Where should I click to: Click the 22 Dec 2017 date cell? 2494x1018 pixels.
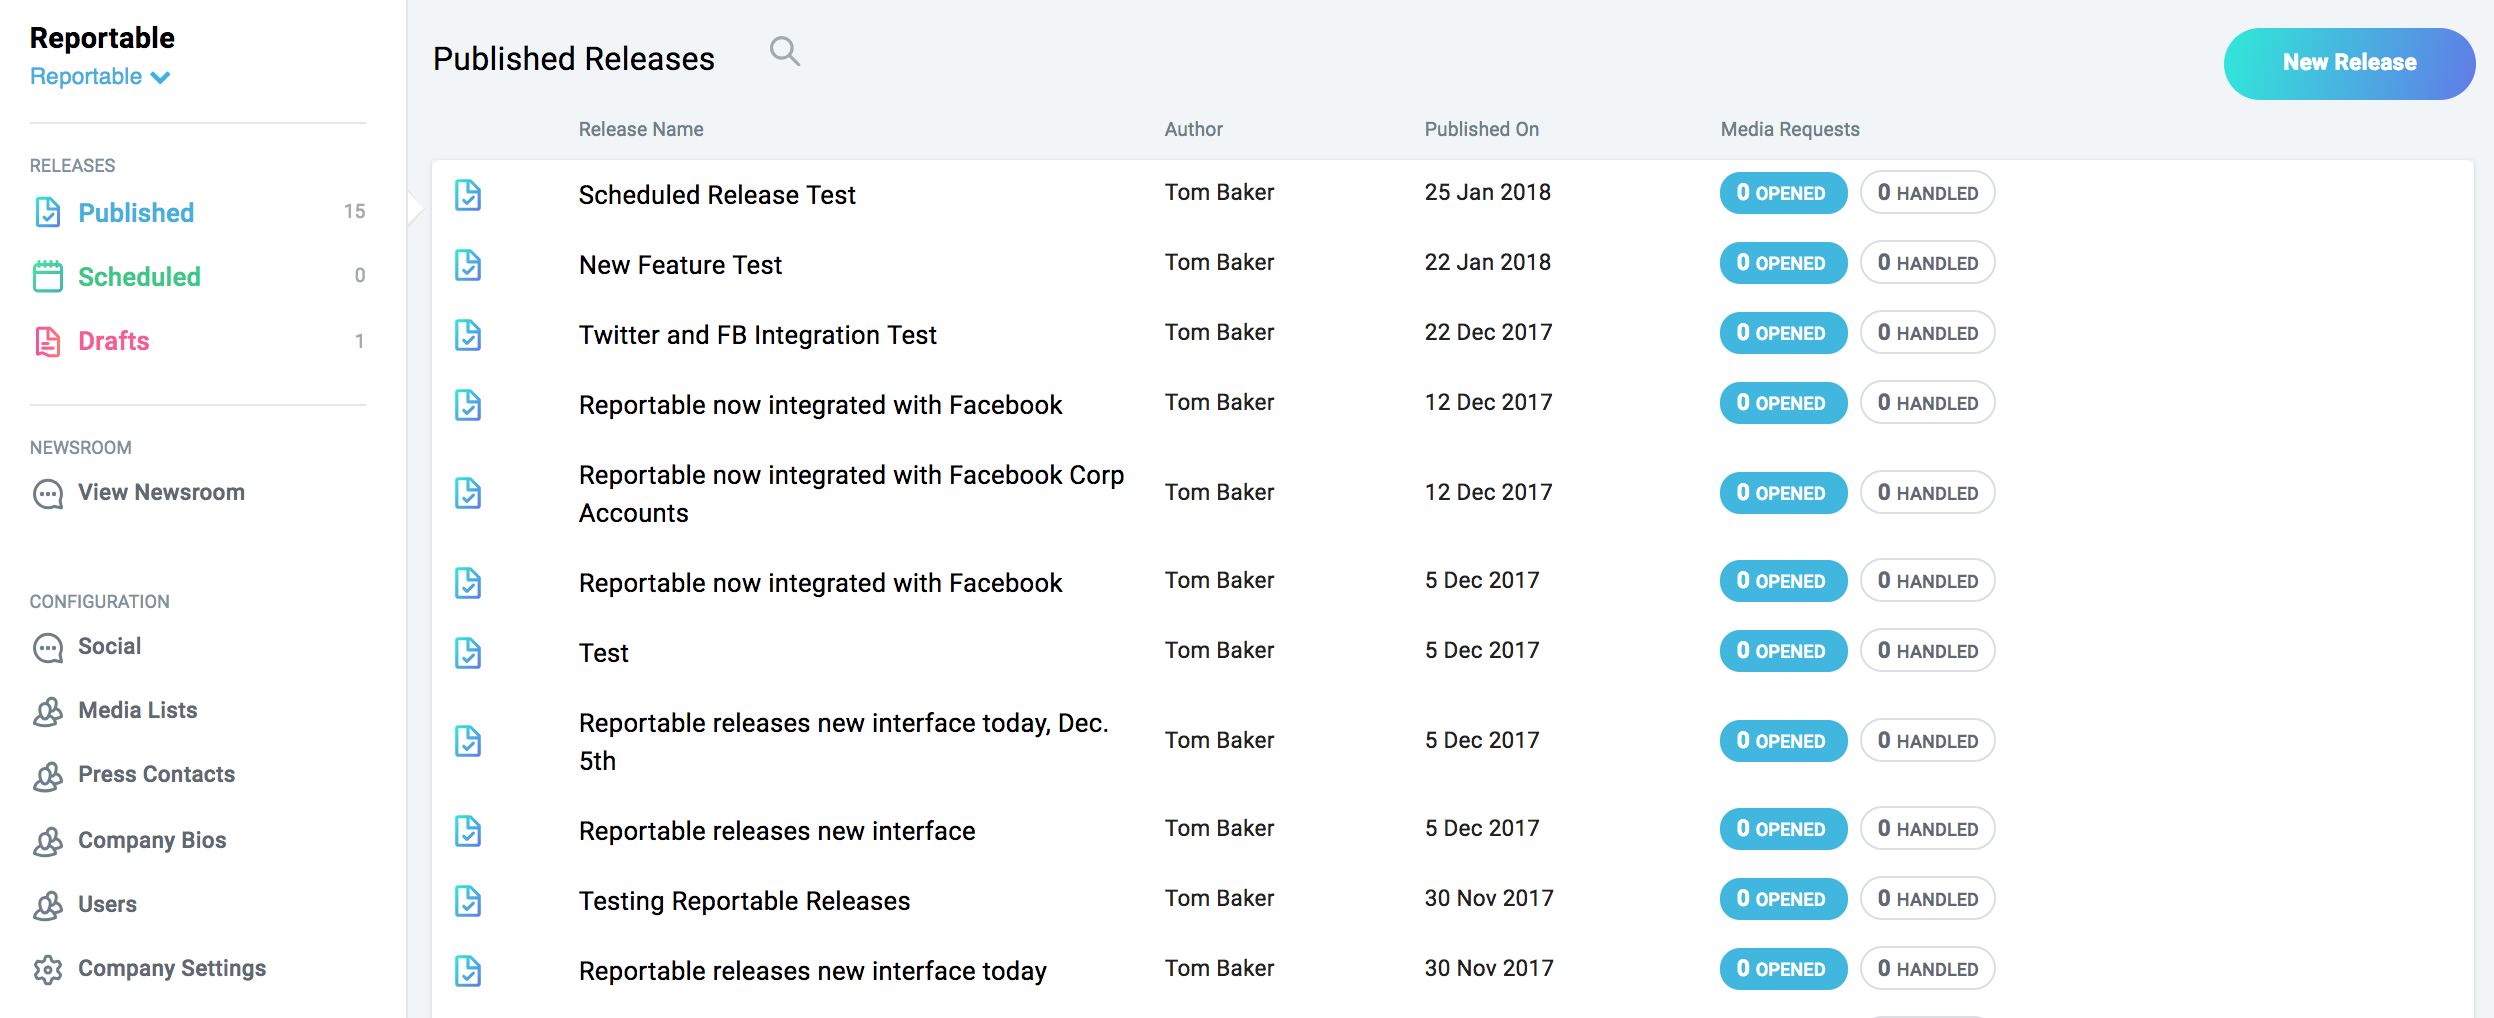(1488, 332)
